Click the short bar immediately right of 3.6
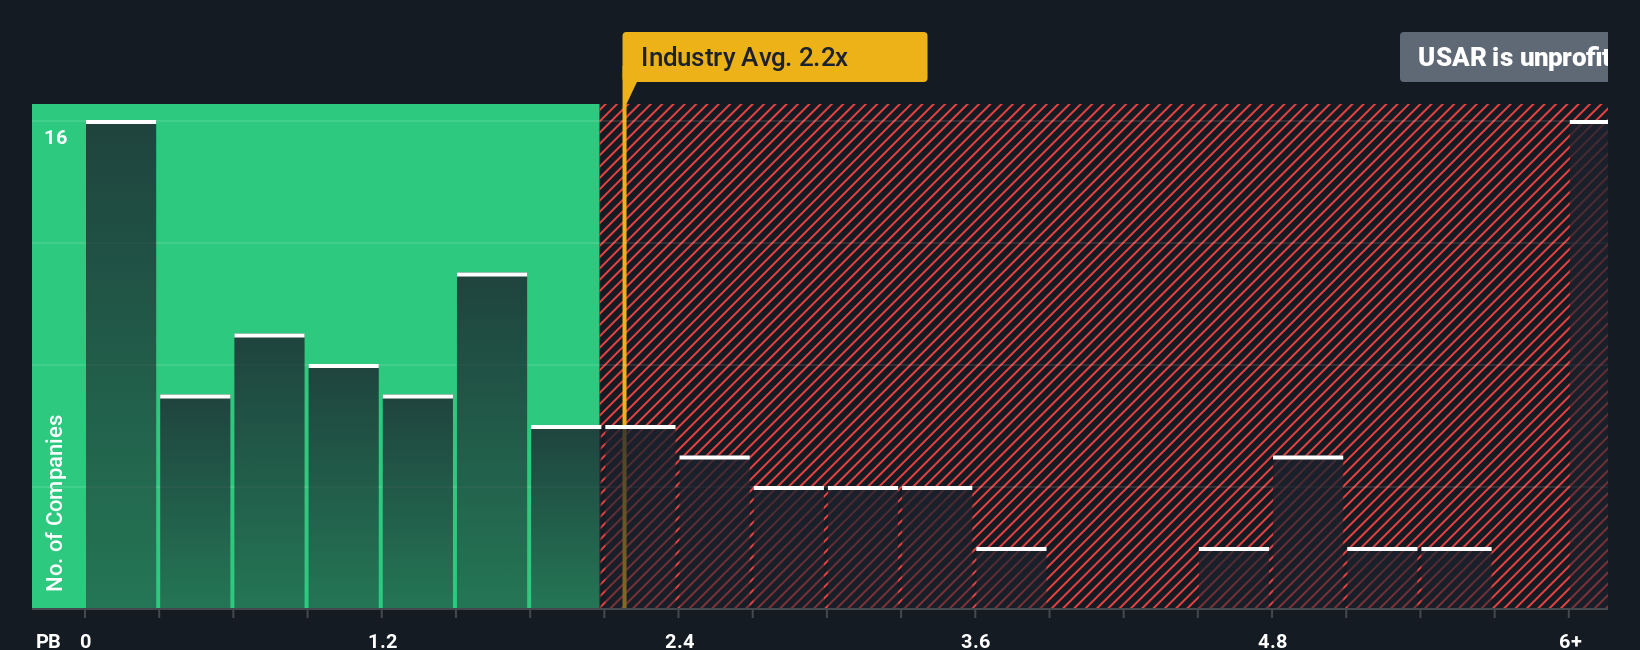The width and height of the screenshot is (1640, 650). pyautogui.click(x=1011, y=578)
